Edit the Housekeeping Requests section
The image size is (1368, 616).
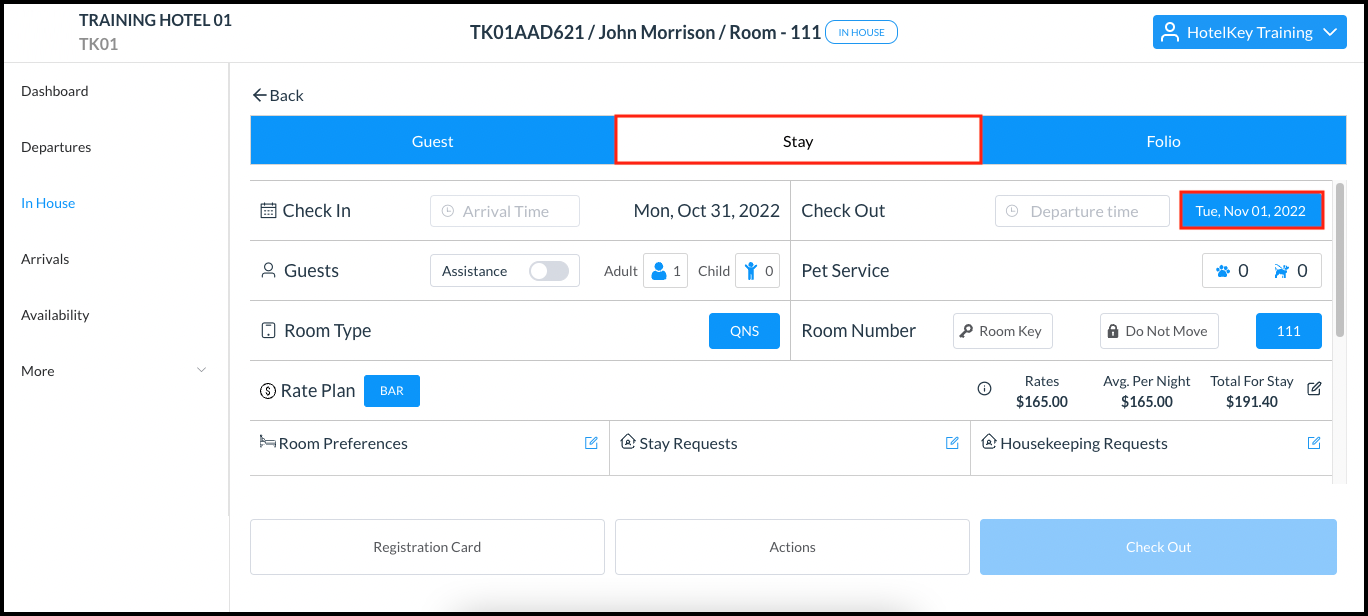[x=1313, y=442]
